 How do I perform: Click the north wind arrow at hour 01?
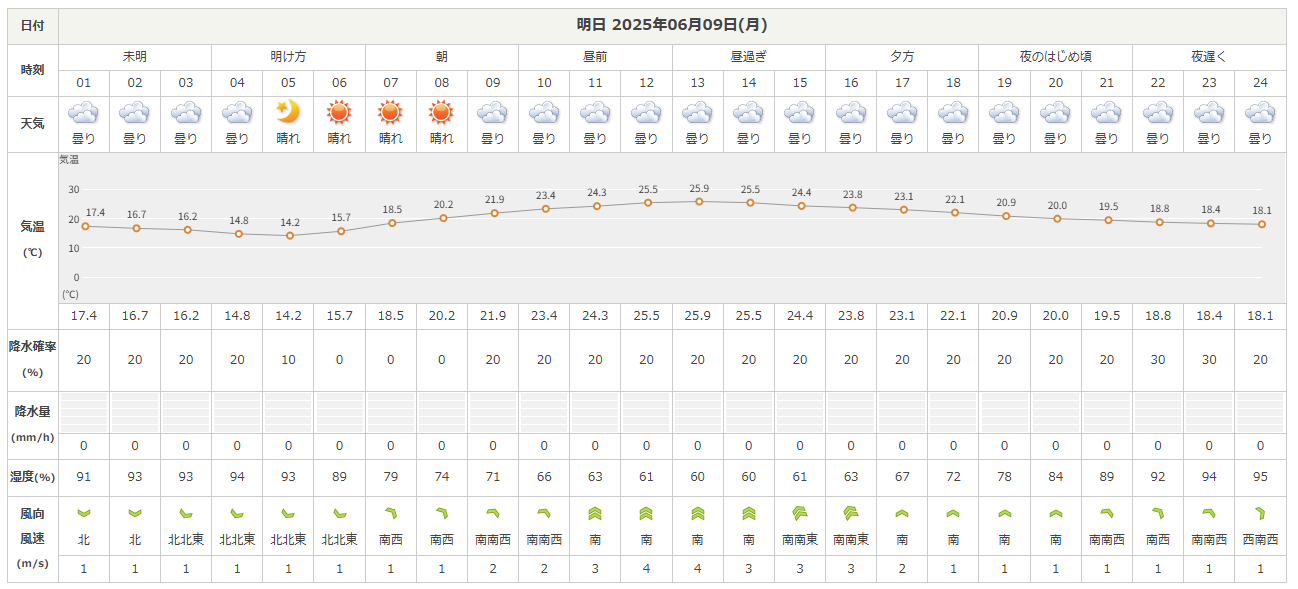(x=84, y=514)
